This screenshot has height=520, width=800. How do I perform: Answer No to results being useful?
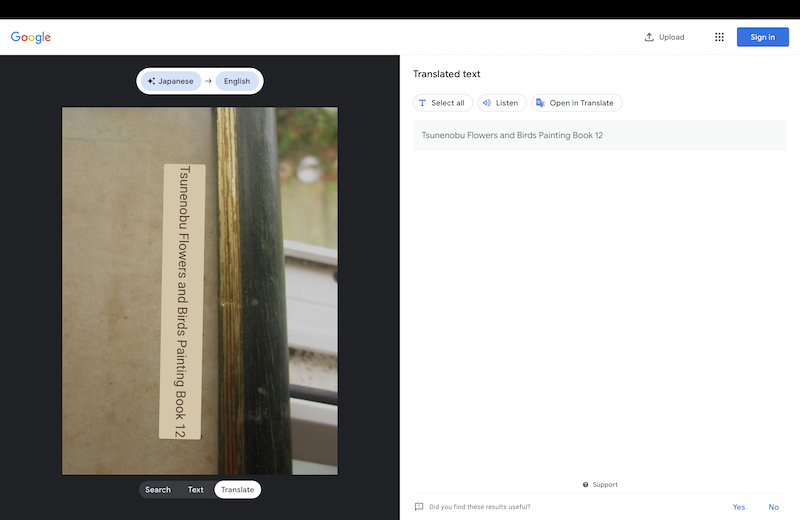click(x=773, y=507)
